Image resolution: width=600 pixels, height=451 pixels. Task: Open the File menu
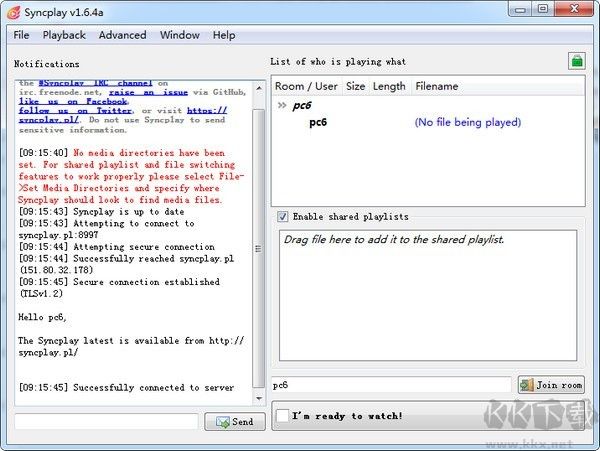pyautogui.click(x=21, y=35)
